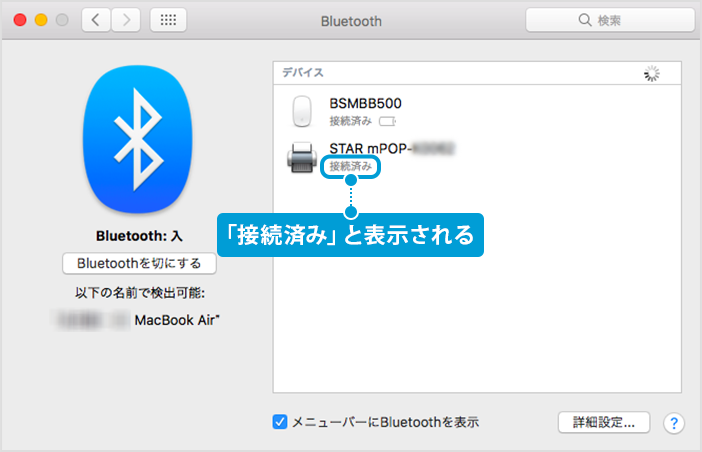This screenshot has width=702, height=452.
Task: Go forward with the right chevron button
Action: pyautogui.click(x=126, y=20)
